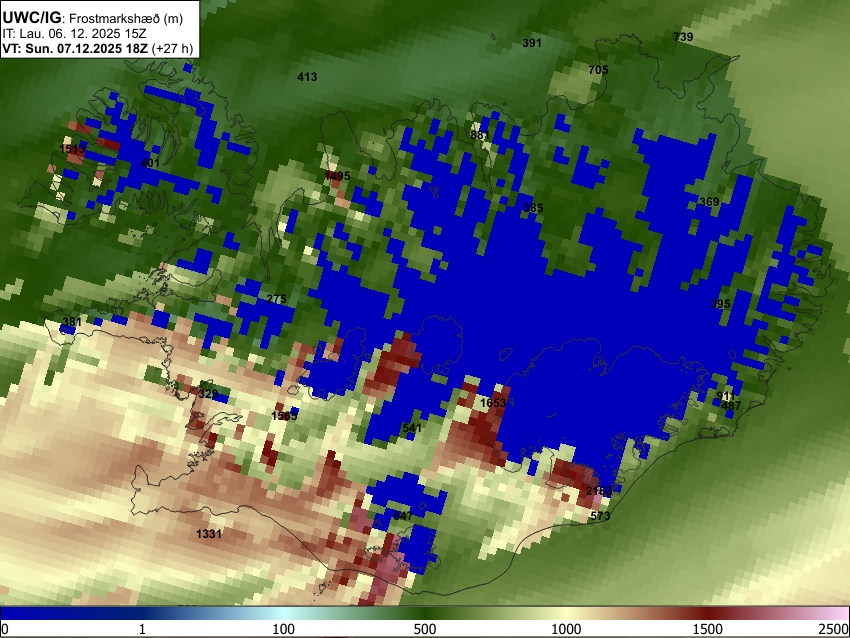Click the title text 'UWC/IG: Frostmarkshæð (m)'

(x=93, y=18)
